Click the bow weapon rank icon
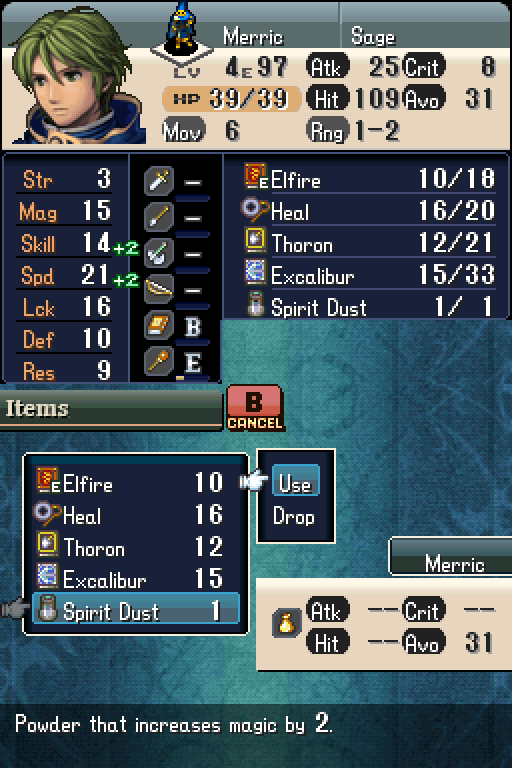 click(159, 289)
